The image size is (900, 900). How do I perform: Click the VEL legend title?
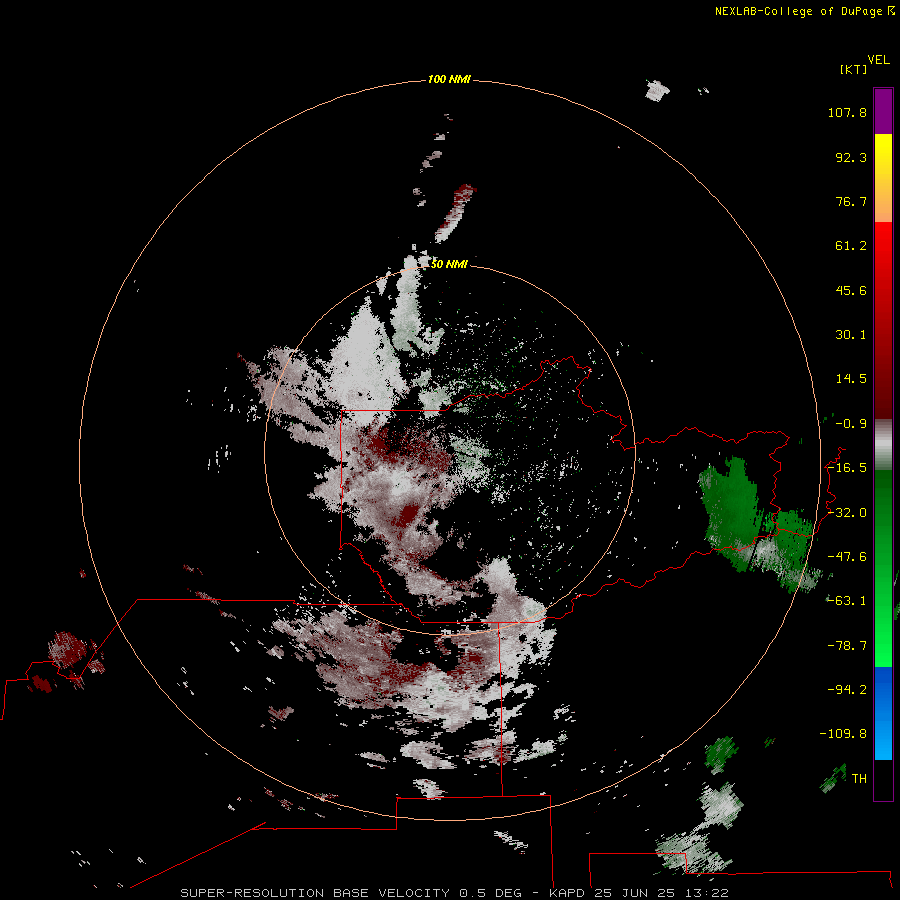pyautogui.click(x=878, y=59)
